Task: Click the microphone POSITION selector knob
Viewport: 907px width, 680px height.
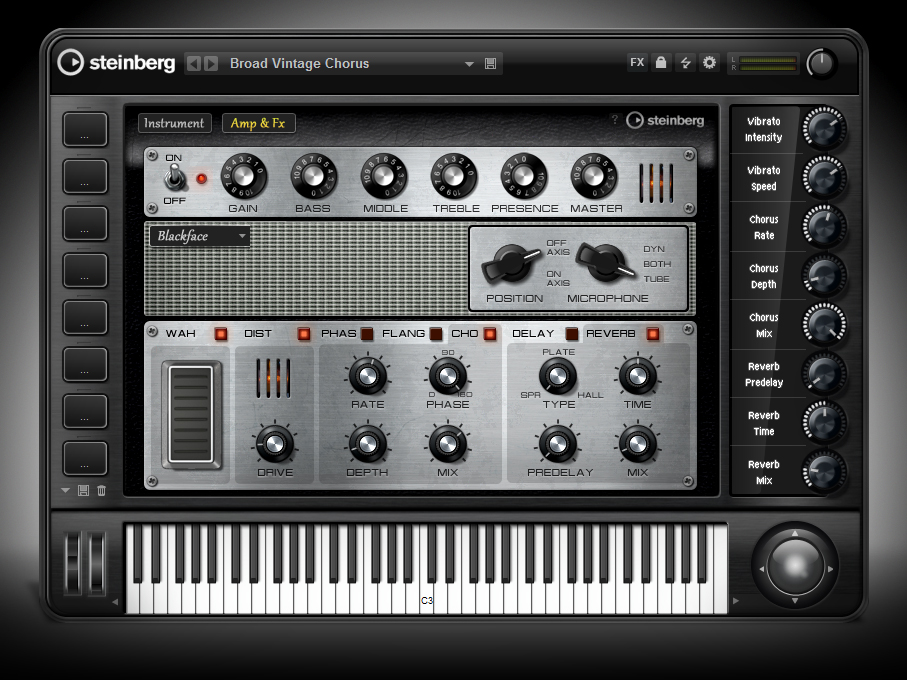Action: [x=511, y=263]
